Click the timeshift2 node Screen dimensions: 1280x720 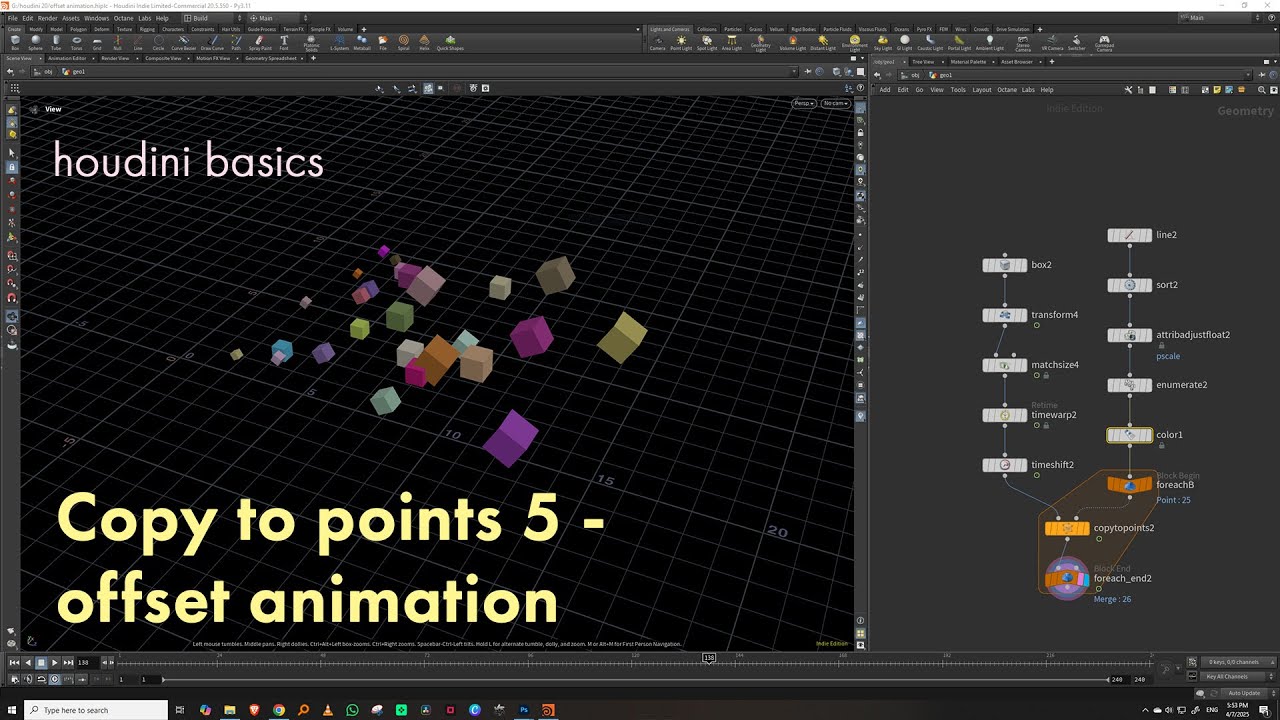[1005, 465]
